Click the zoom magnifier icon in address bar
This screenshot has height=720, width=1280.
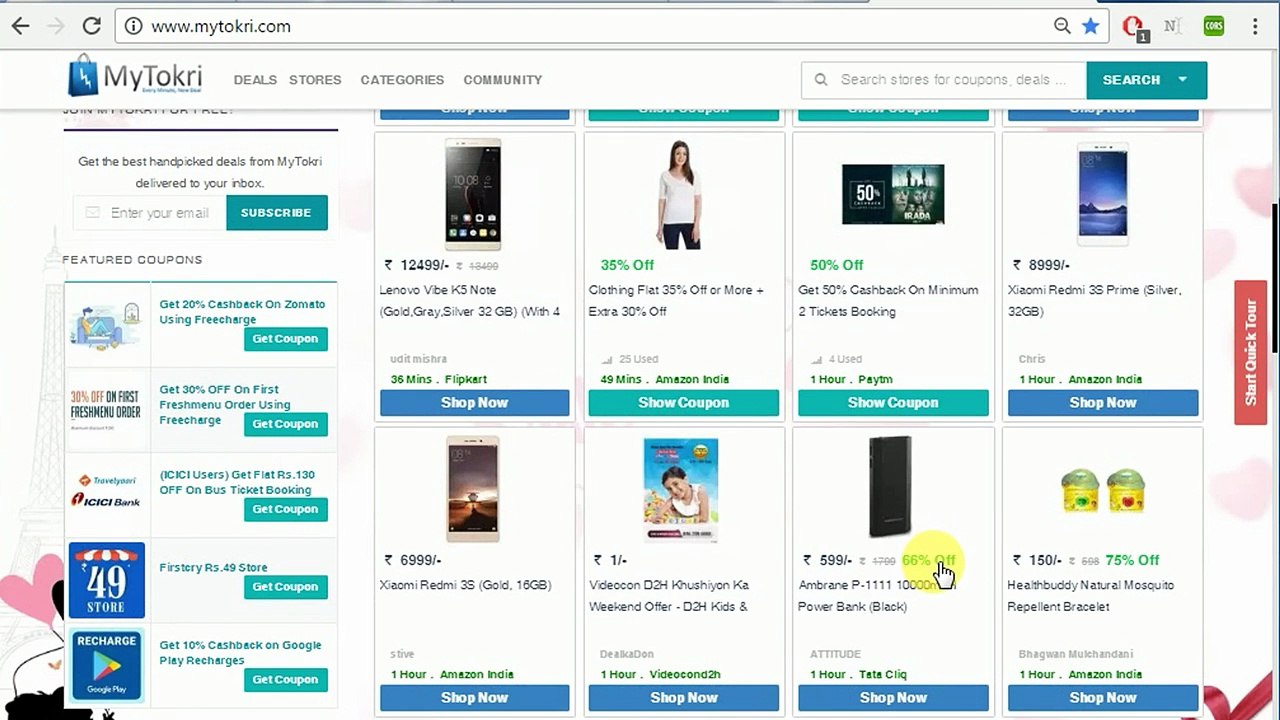tap(1062, 26)
